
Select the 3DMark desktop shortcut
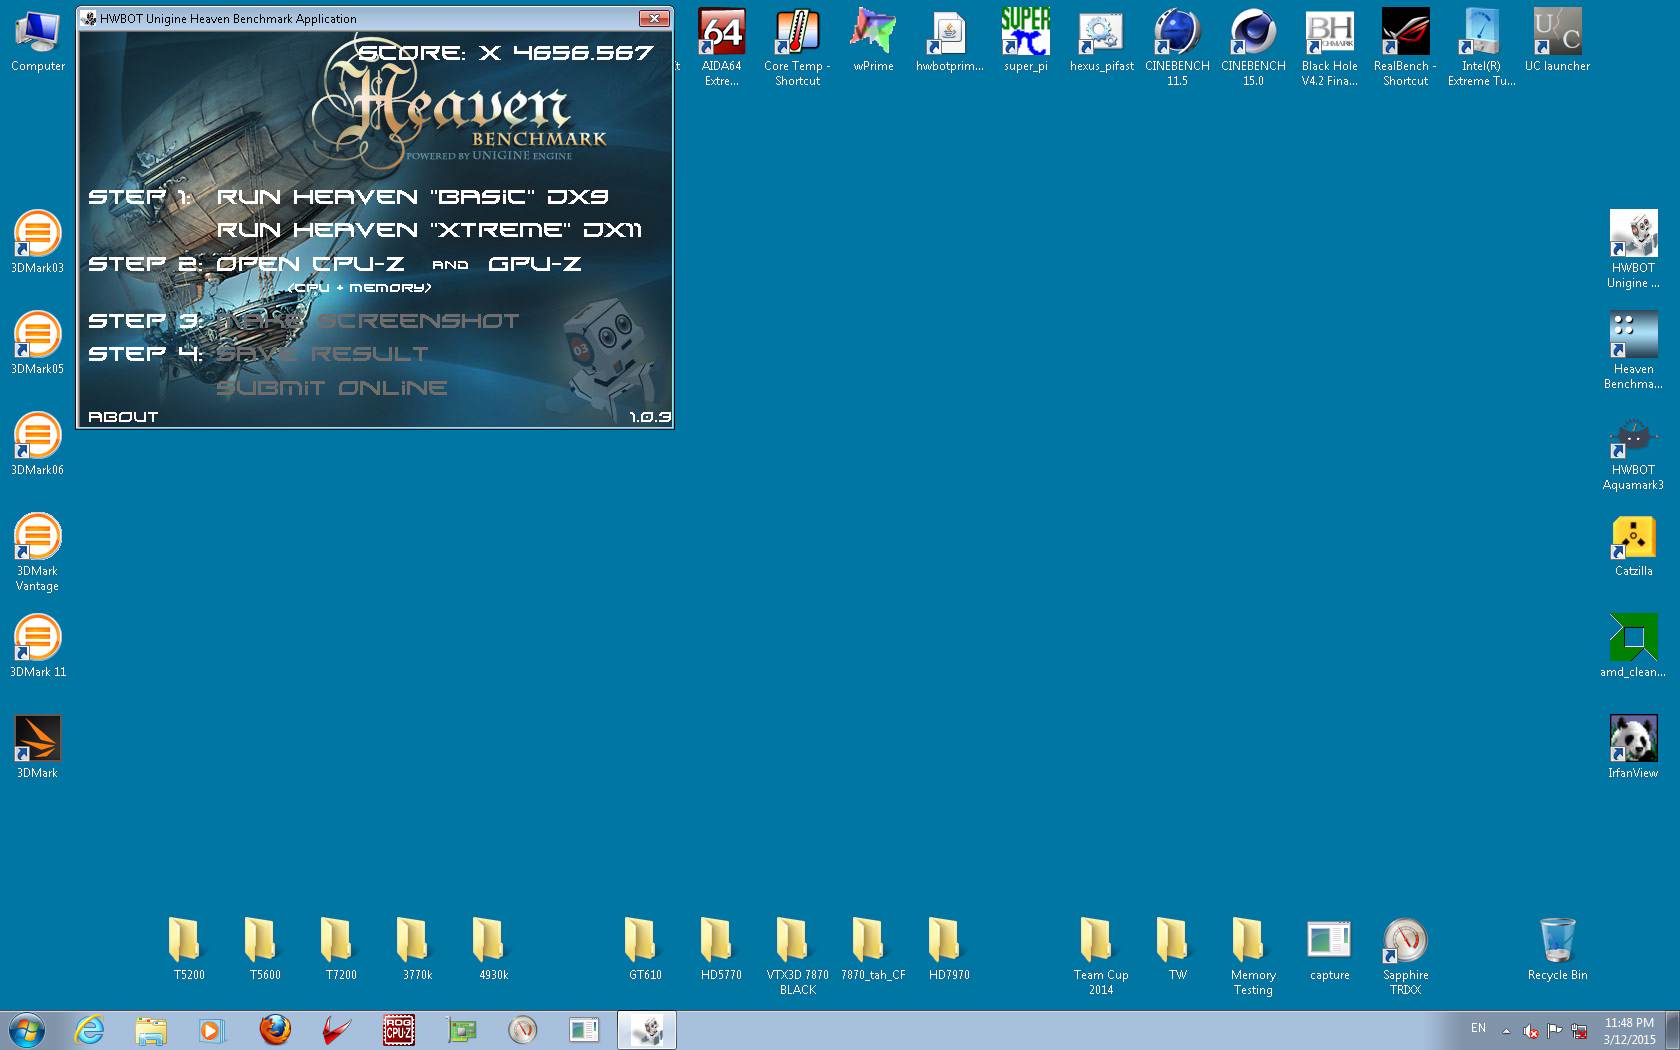(38, 746)
